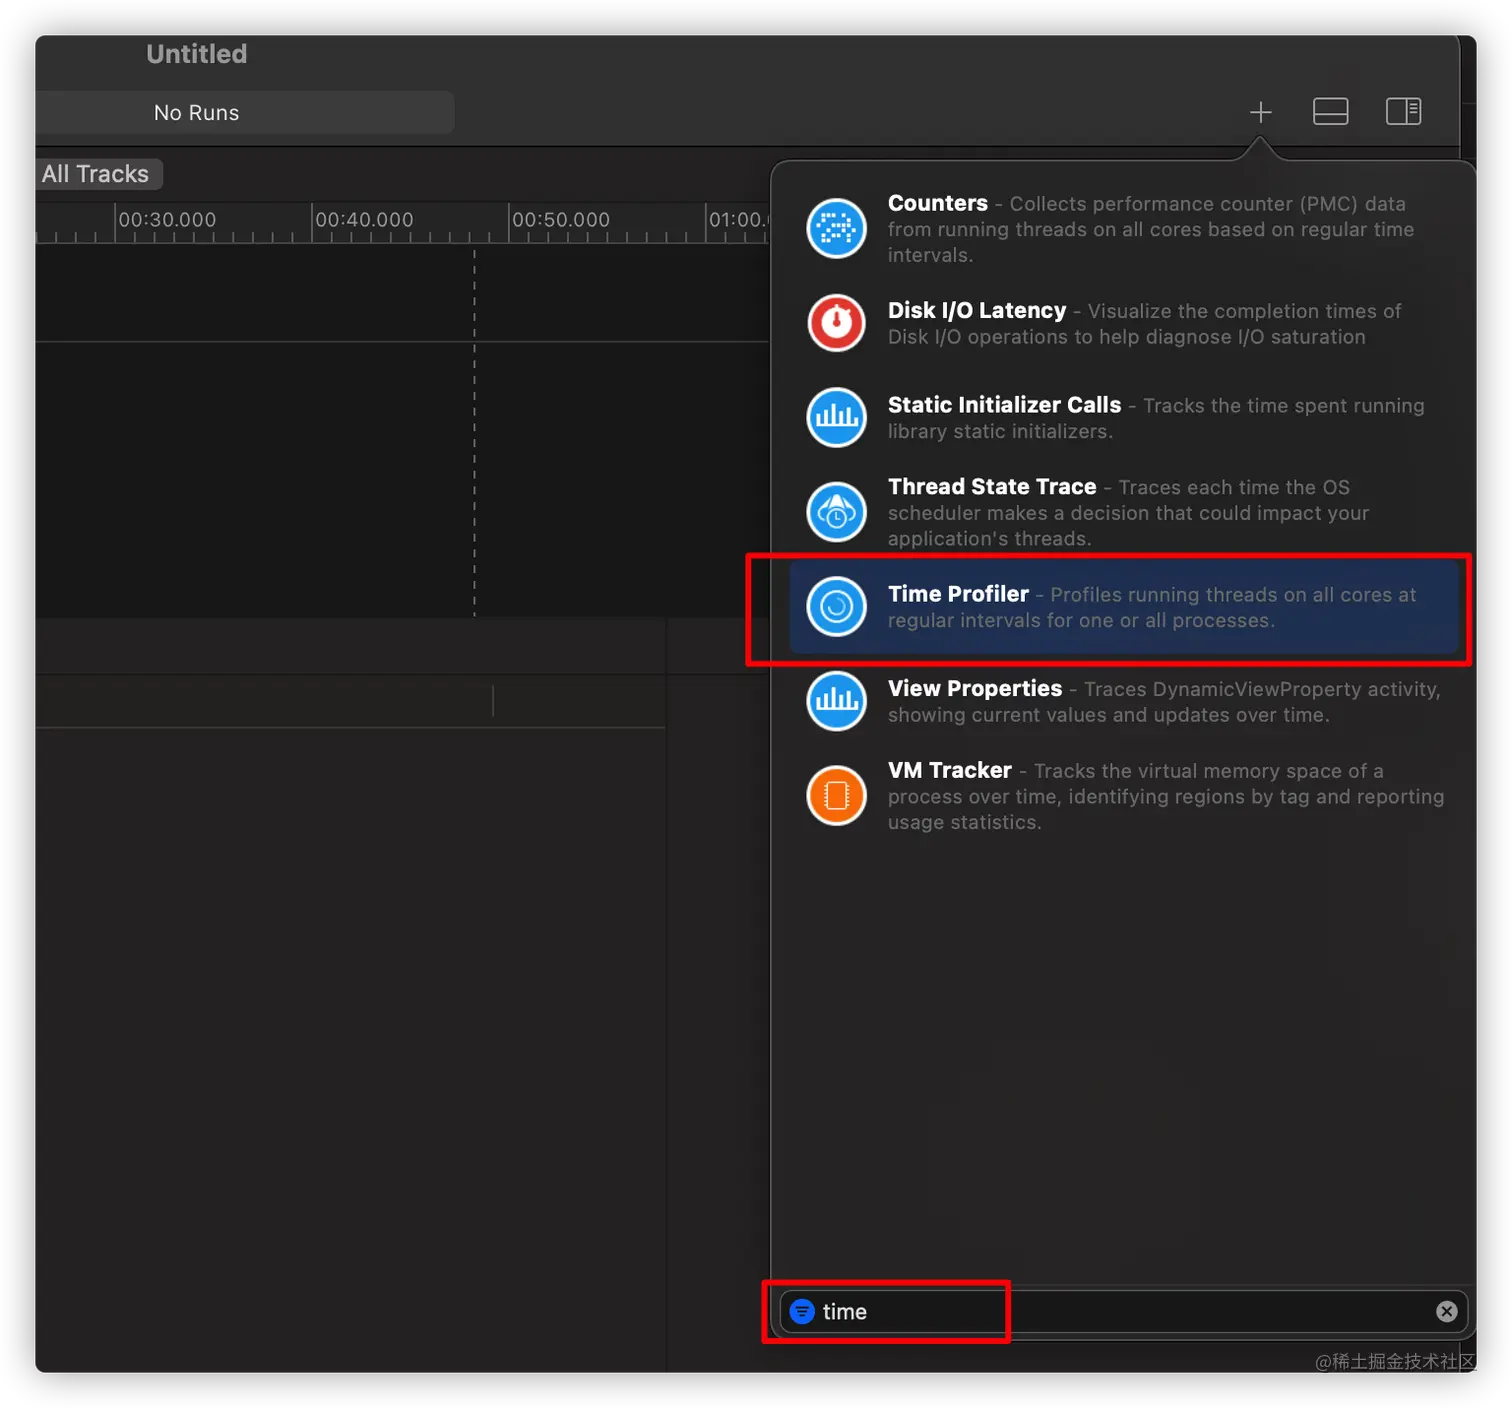This screenshot has height=1408, width=1512.
Task: Click the View Properties instrument icon
Action: (836, 701)
